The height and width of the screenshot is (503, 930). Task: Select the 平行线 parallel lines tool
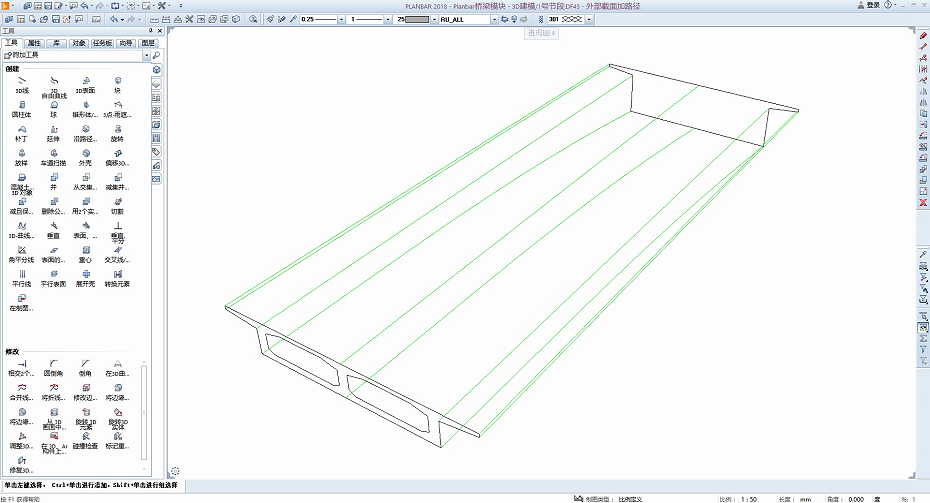(x=22, y=279)
